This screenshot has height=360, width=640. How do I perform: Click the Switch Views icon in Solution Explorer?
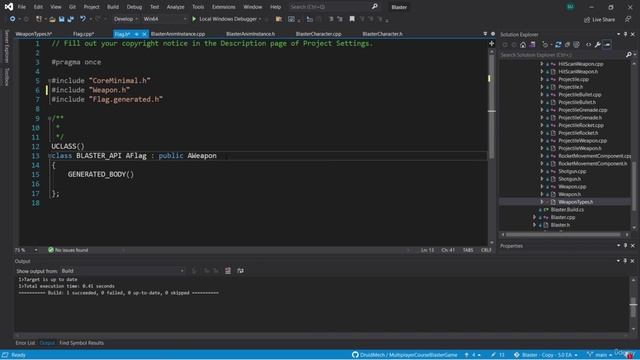532,44
